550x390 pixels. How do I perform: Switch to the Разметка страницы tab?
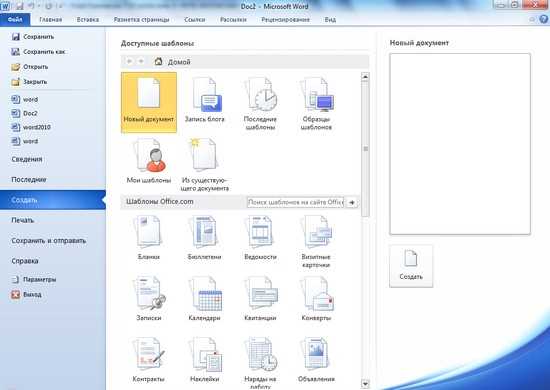141,20
